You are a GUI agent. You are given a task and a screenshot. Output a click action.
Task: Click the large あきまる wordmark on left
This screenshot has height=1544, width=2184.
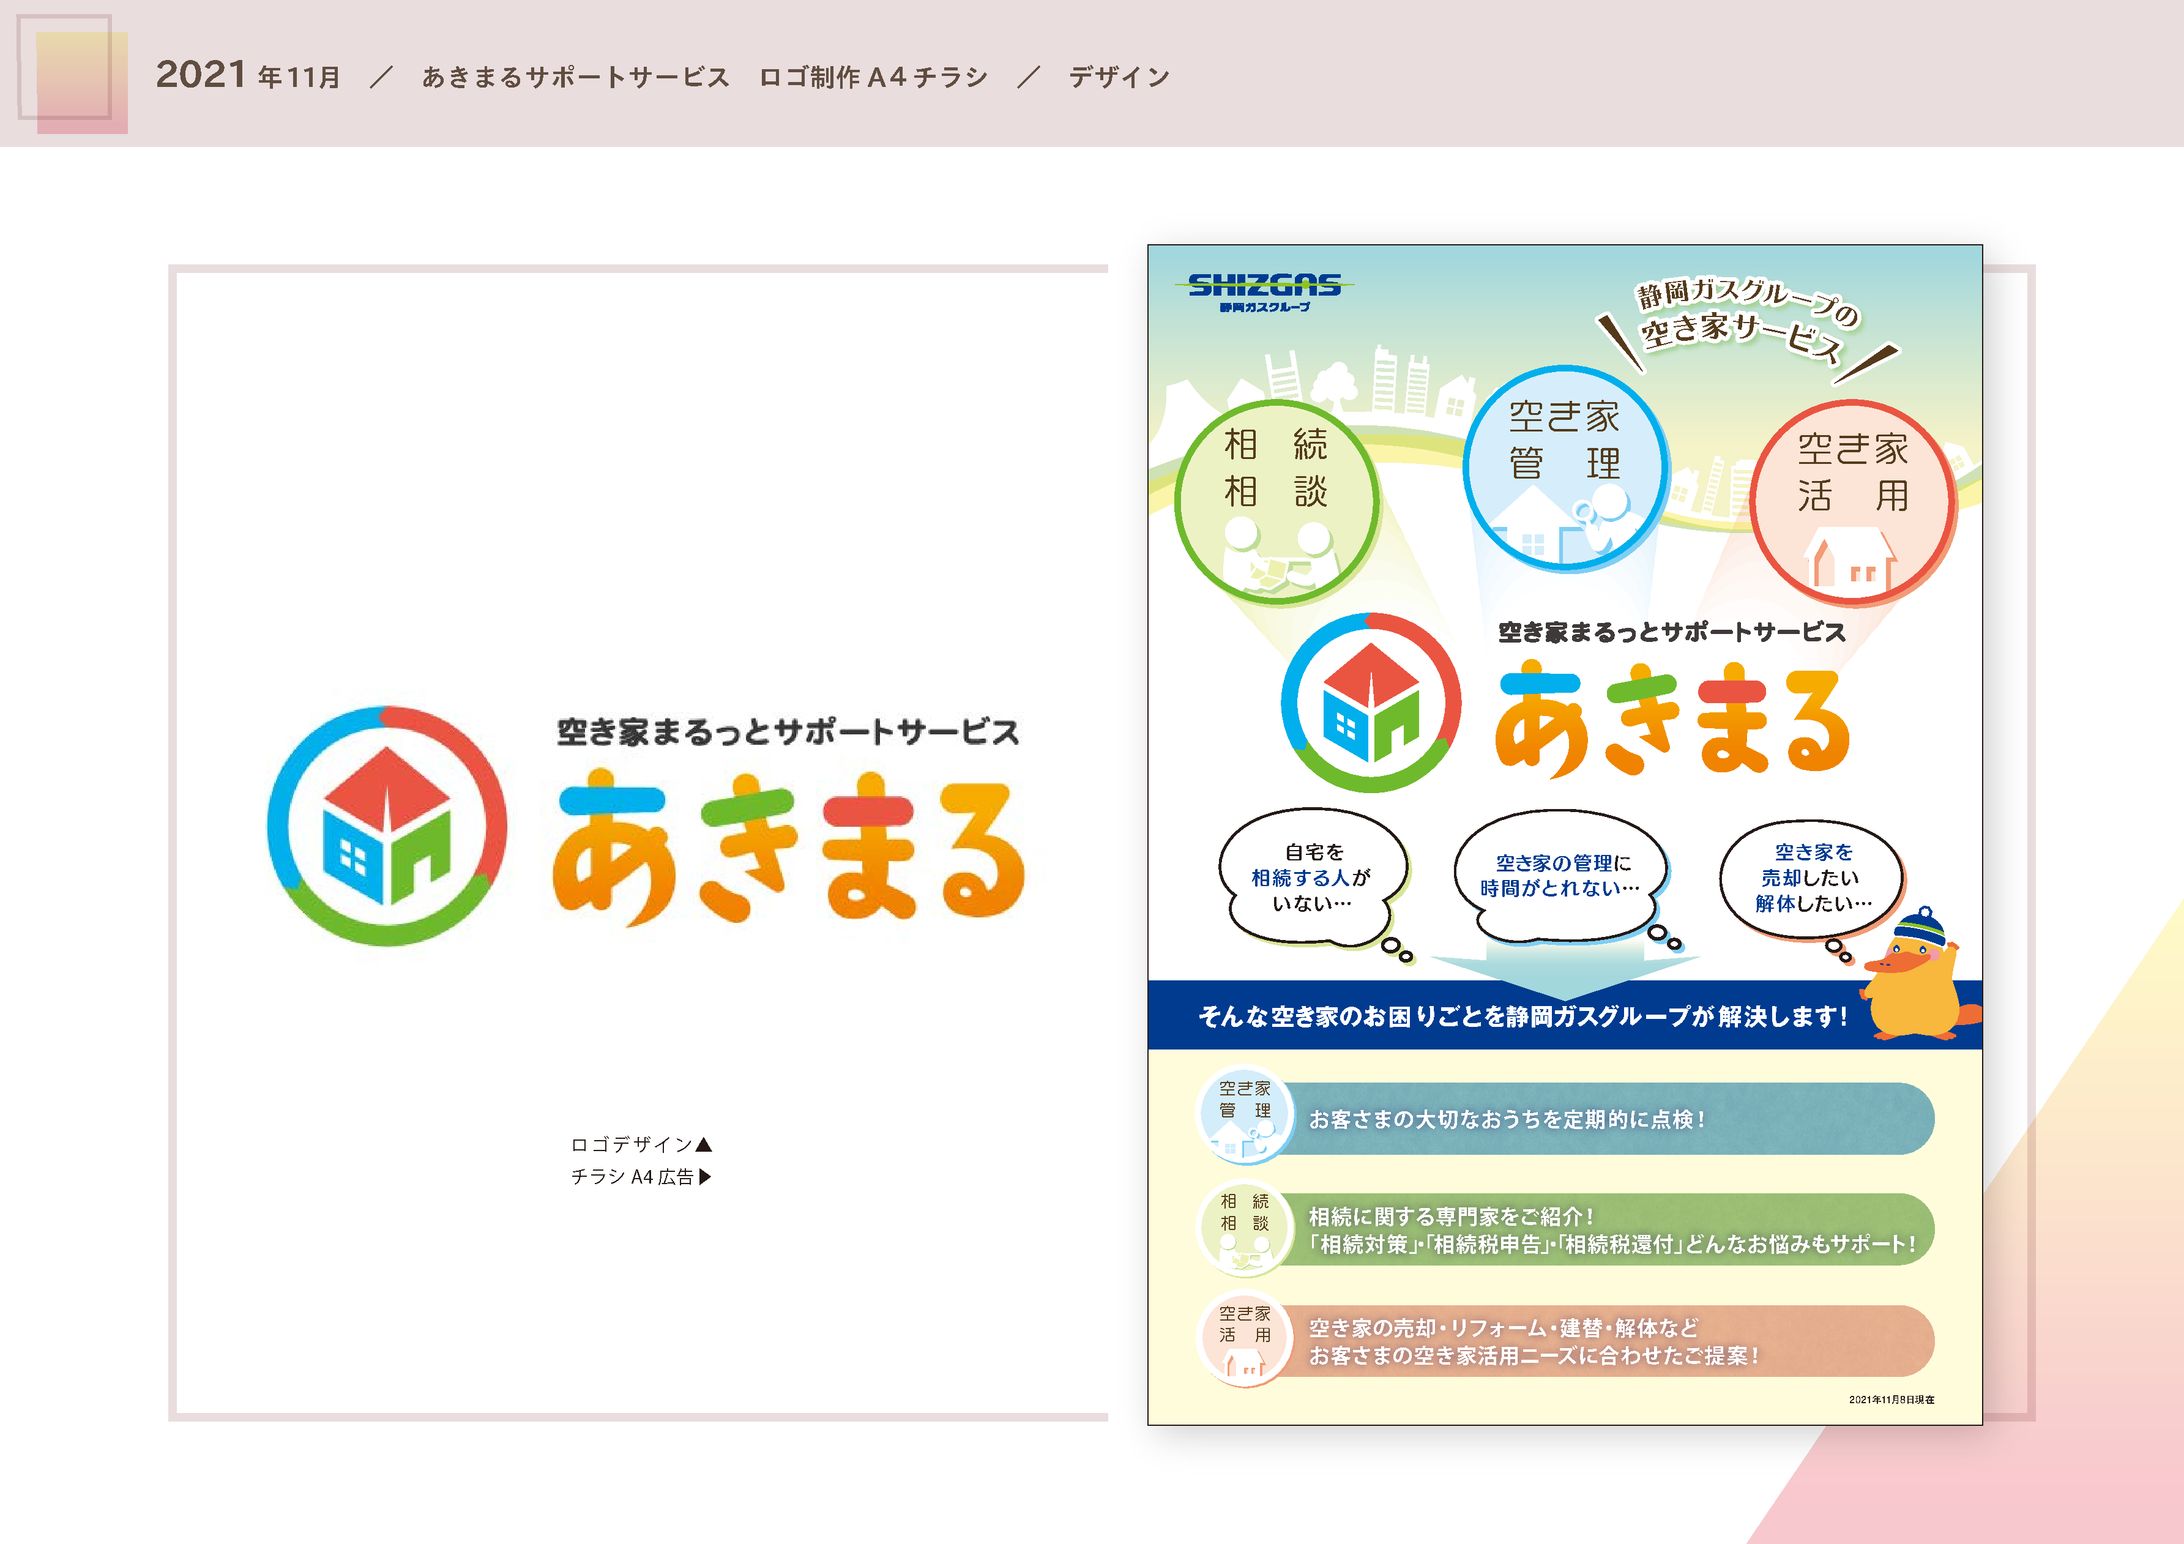click(x=788, y=846)
